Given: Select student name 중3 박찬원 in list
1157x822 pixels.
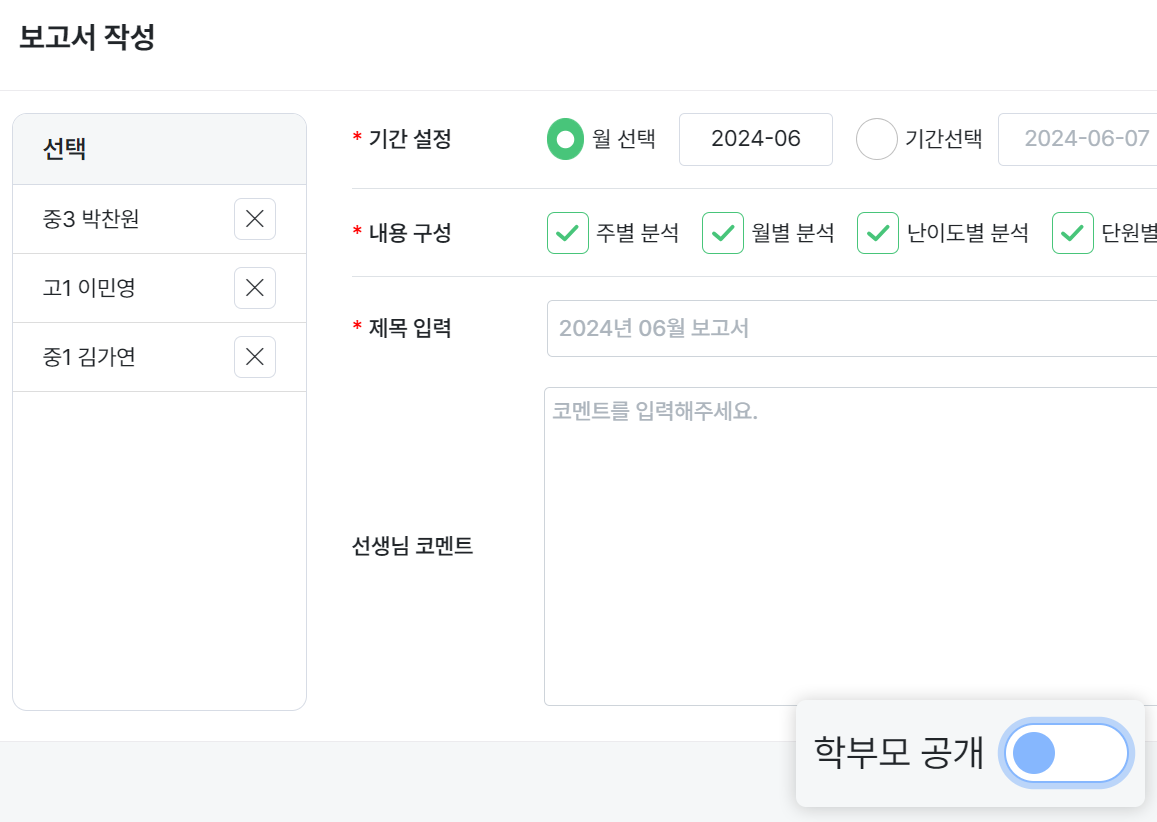Looking at the screenshot, I should [91, 219].
